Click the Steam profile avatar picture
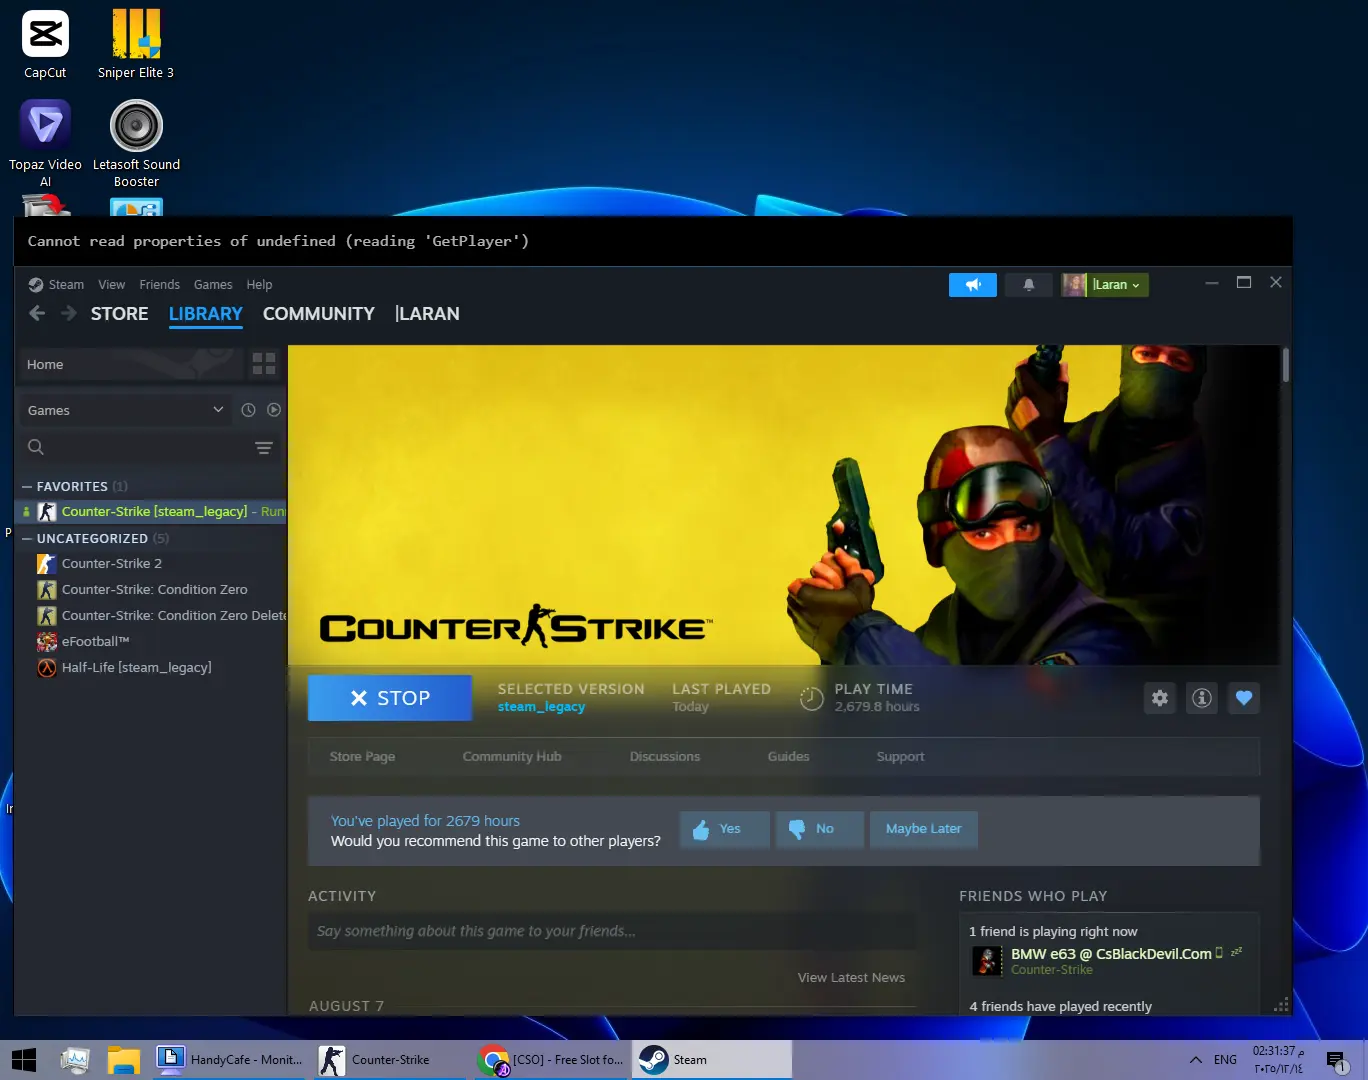This screenshot has width=1368, height=1080. click(1074, 285)
